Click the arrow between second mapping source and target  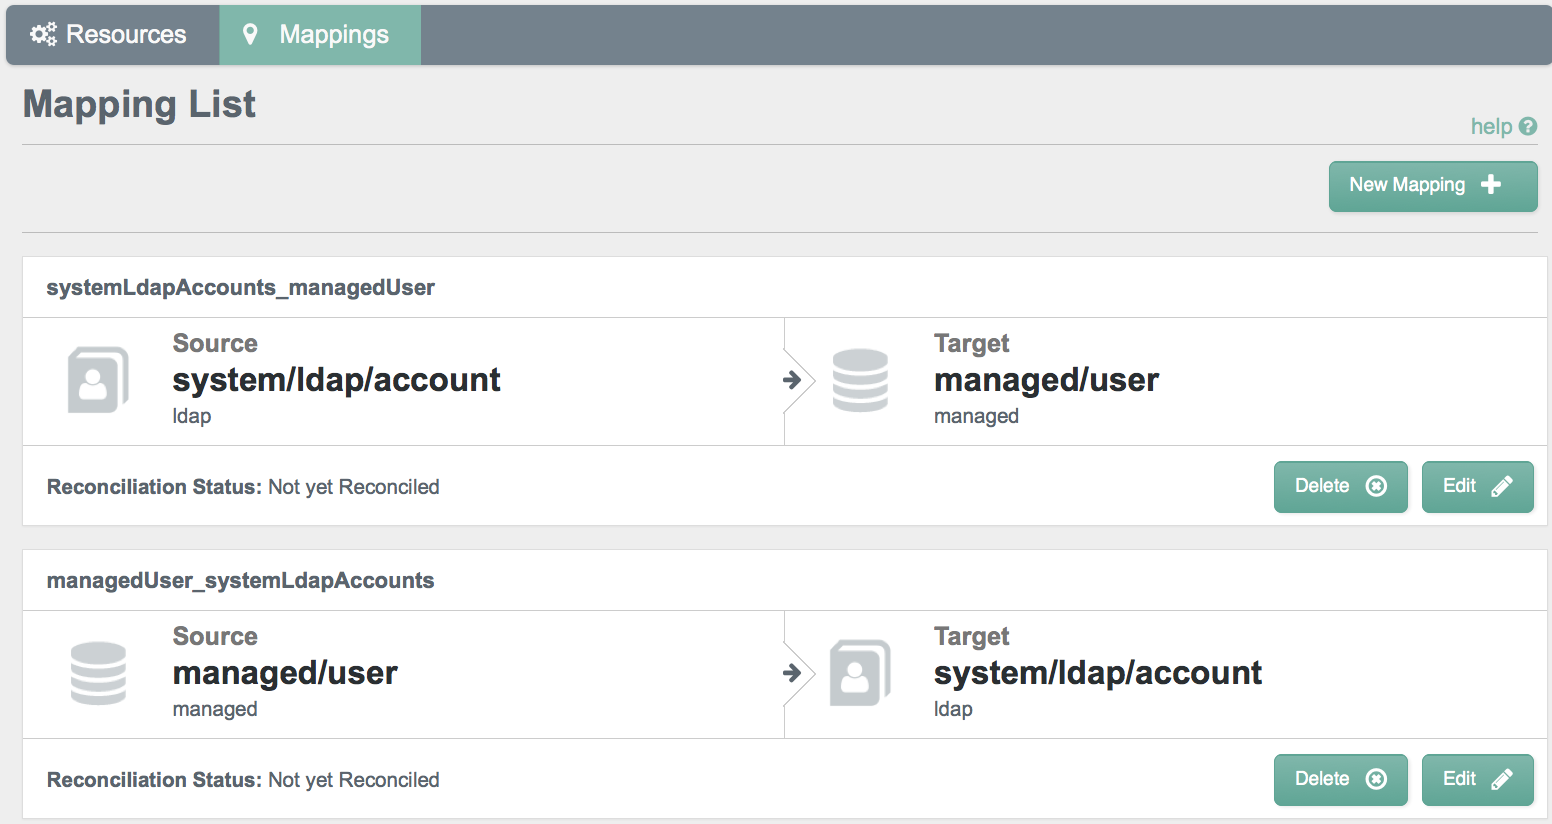coord(792,673)
